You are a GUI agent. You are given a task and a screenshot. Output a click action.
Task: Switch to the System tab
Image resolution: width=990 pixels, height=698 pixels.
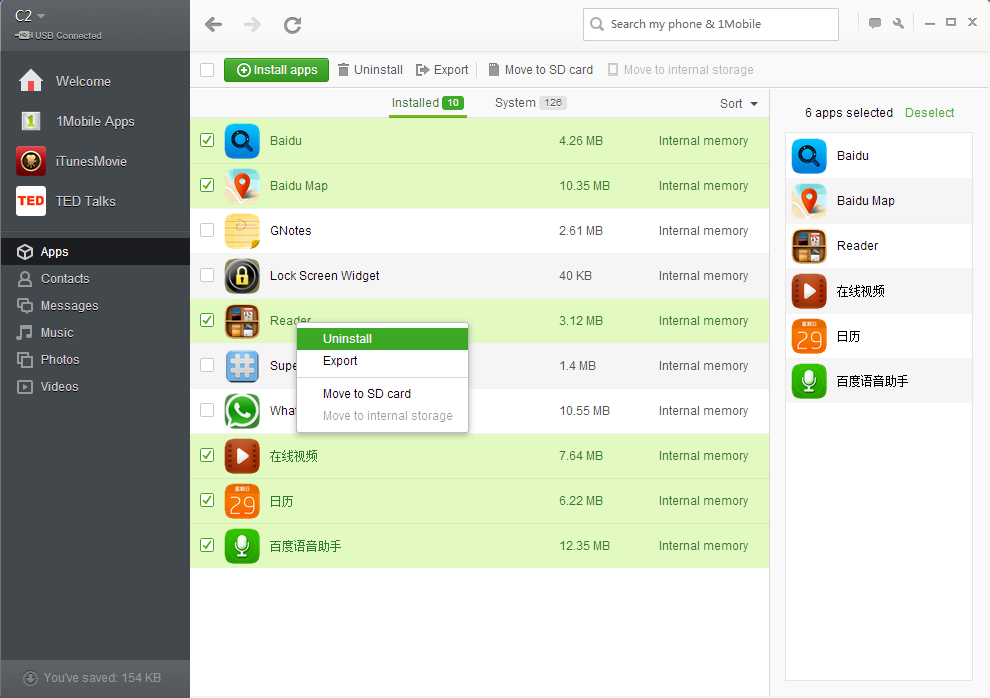click(x=530, y=103)
